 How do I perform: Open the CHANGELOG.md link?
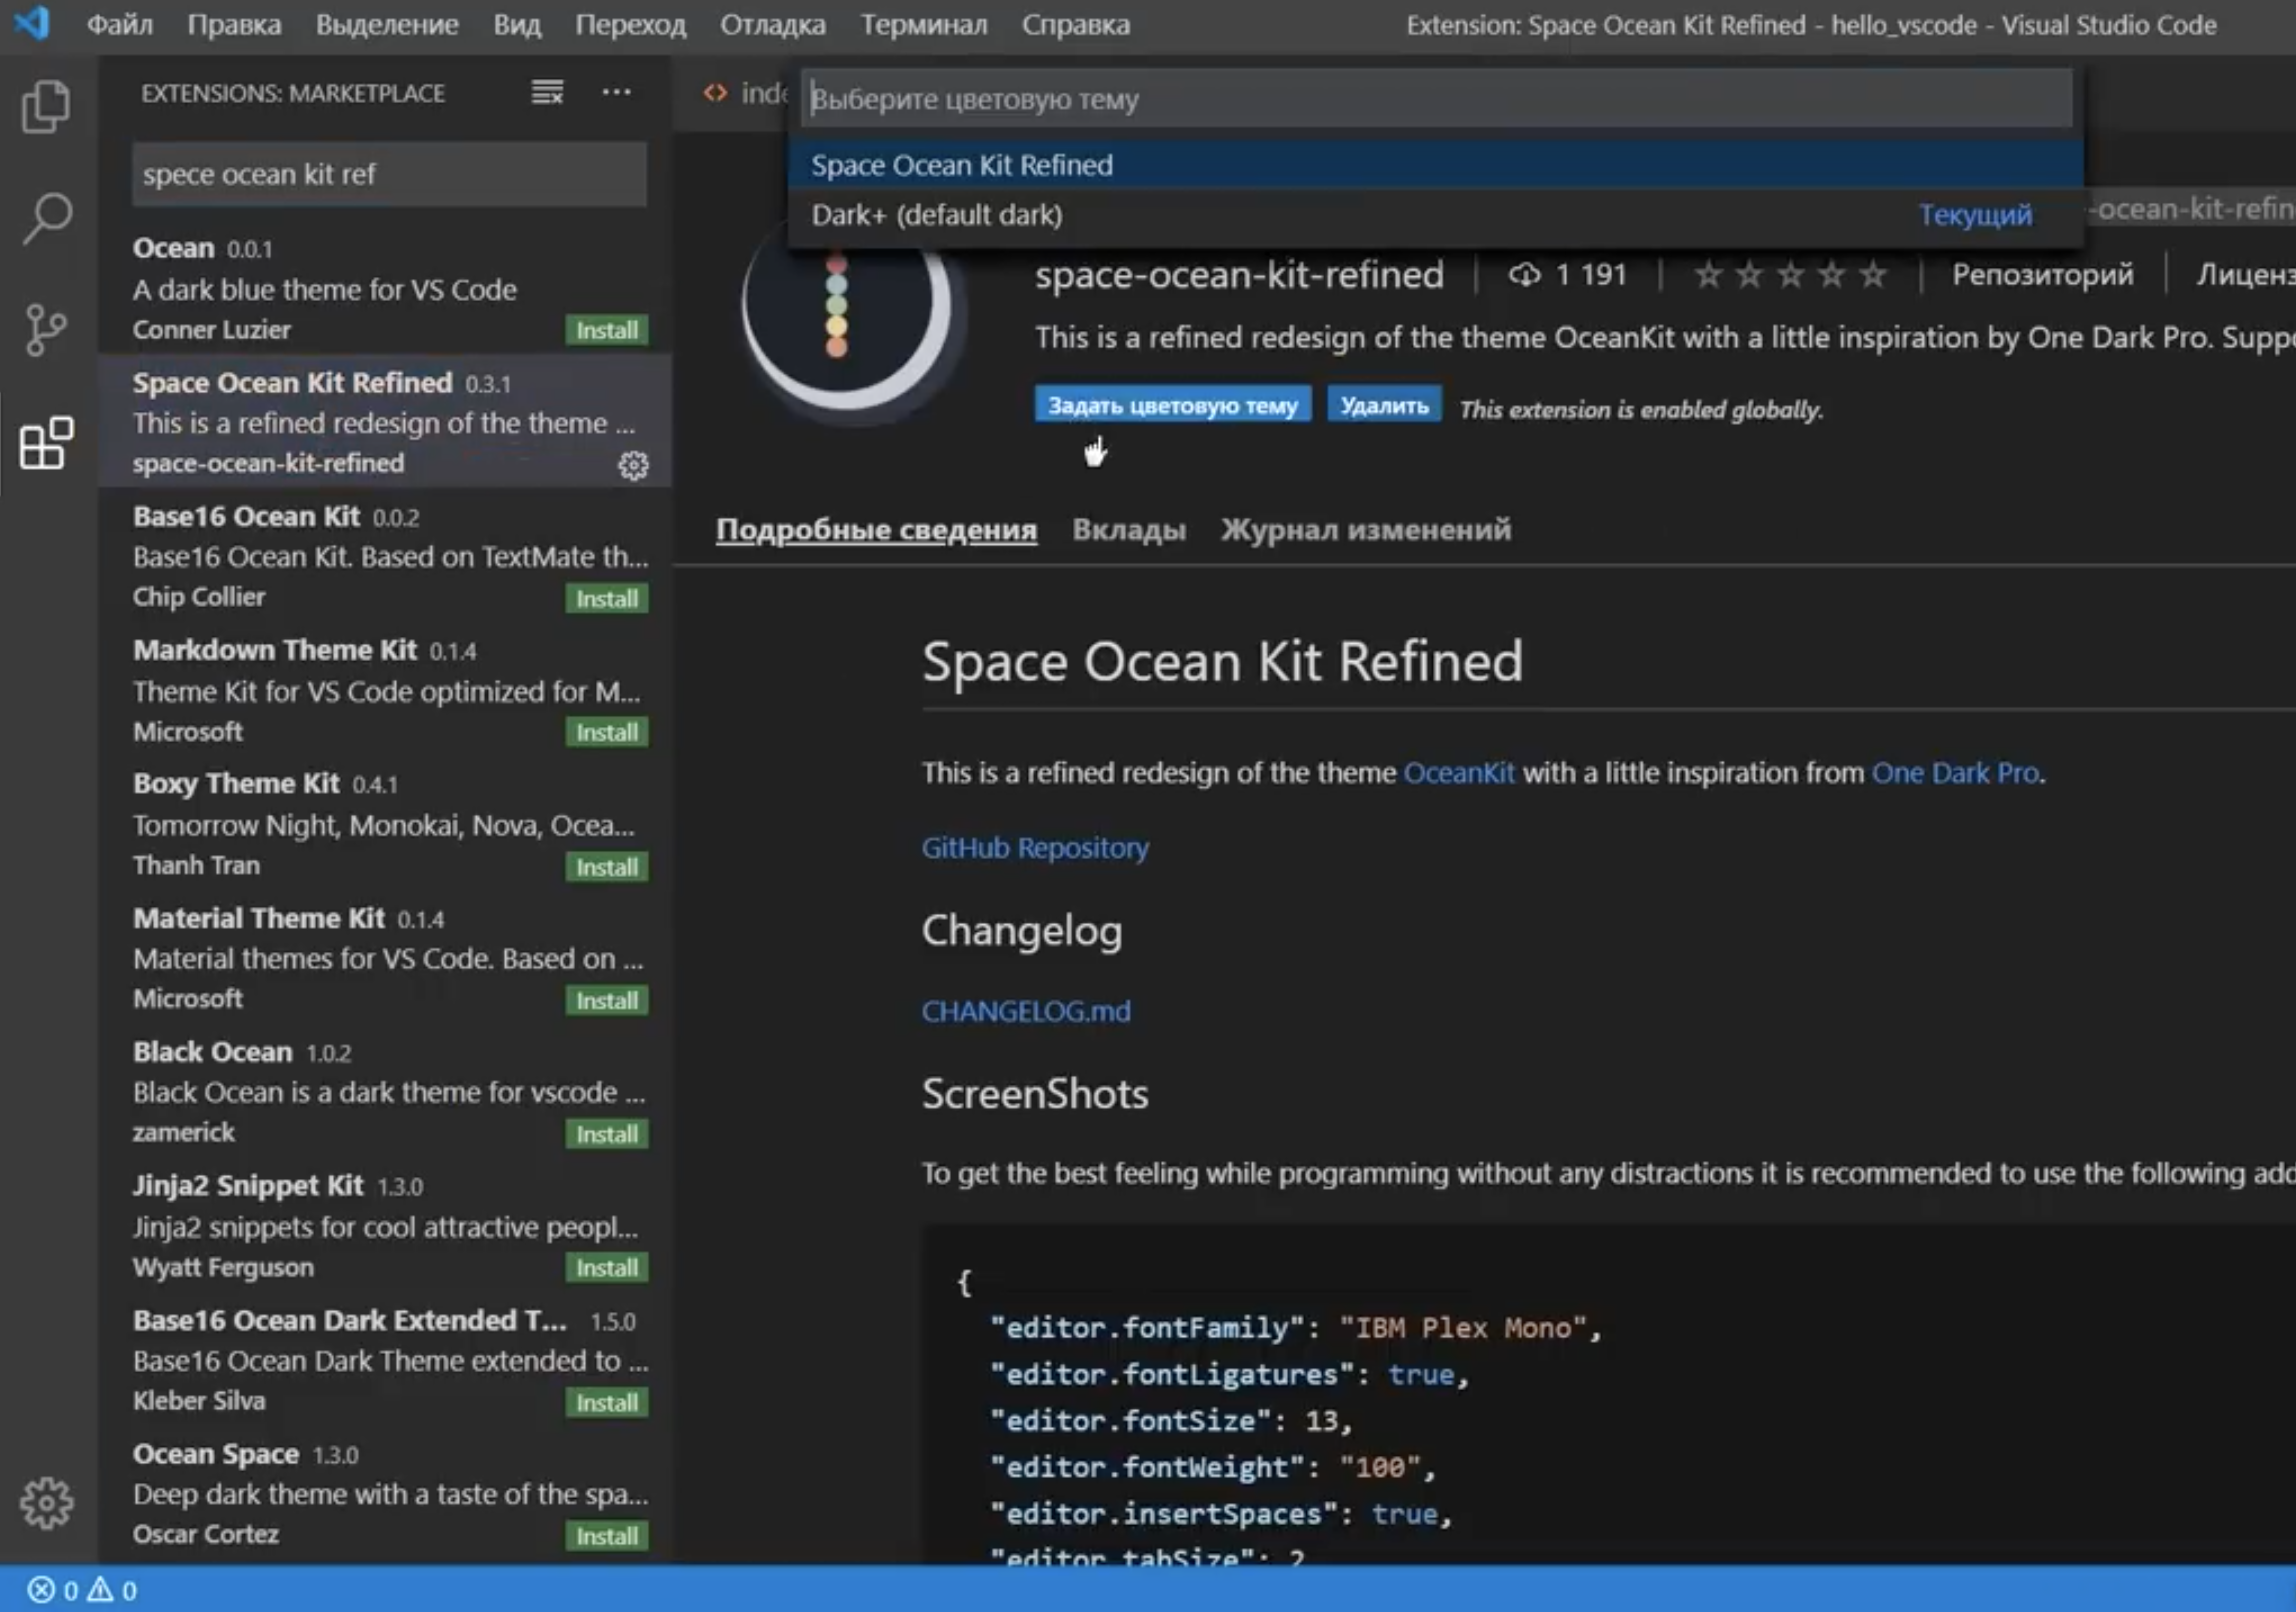(x=1026, y=1011)
